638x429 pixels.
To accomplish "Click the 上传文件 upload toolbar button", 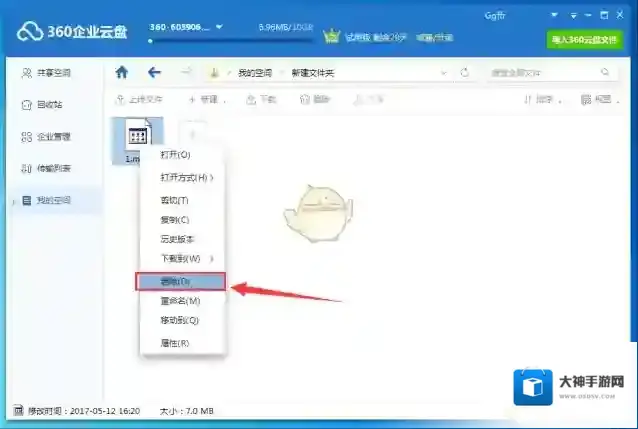I will (139, 99).
